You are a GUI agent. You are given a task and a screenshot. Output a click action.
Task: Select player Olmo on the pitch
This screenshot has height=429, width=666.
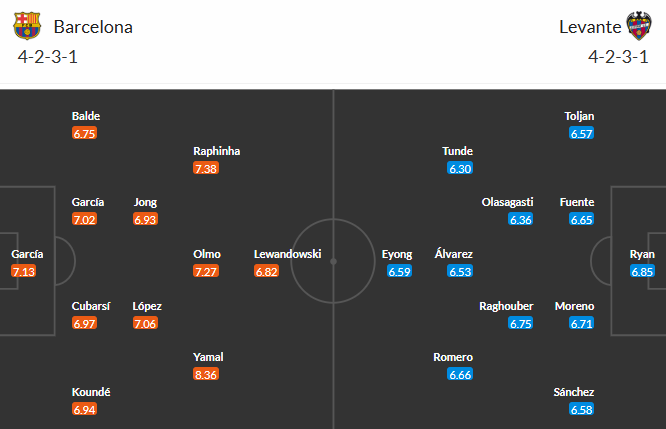pyautogui.click(x=207, y=254)
